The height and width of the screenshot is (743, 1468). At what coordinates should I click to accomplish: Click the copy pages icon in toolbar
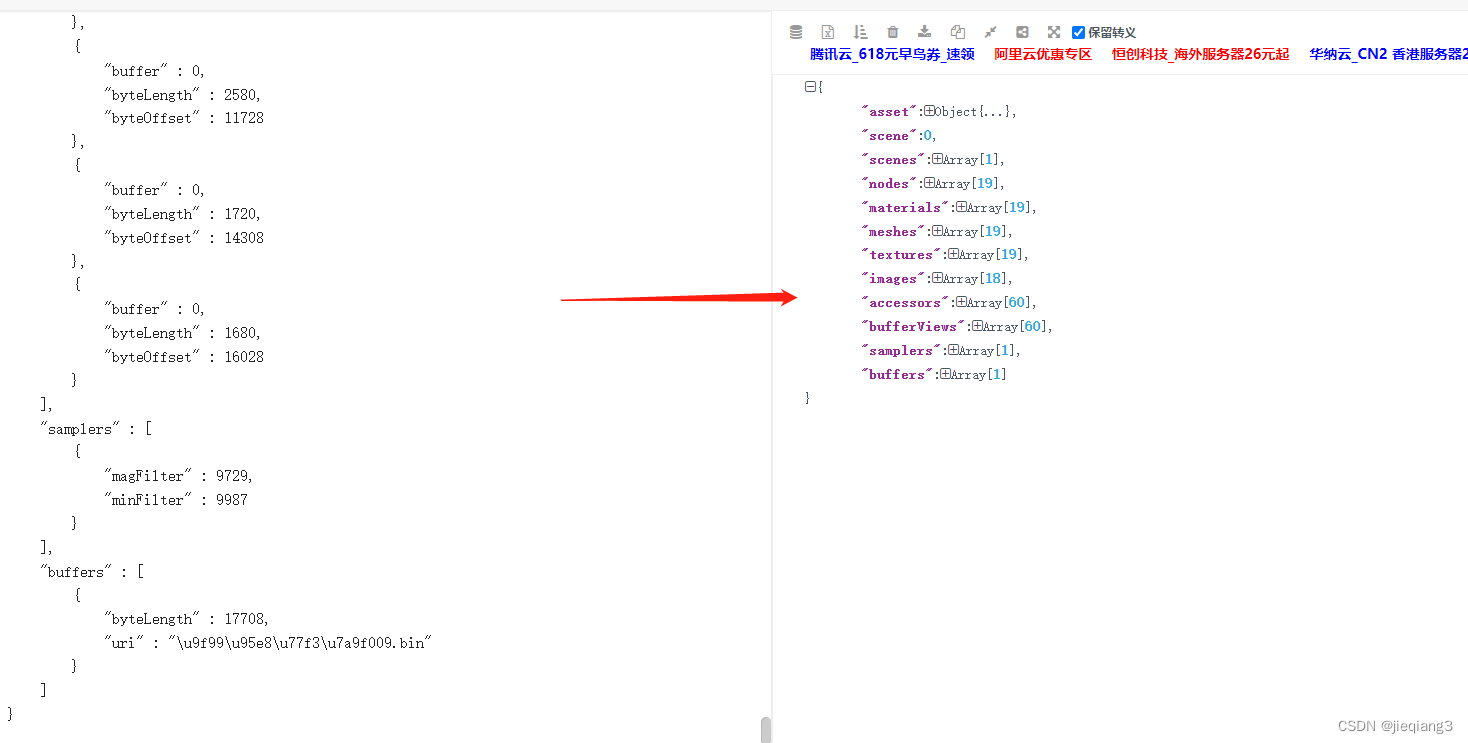coord(958,32)
